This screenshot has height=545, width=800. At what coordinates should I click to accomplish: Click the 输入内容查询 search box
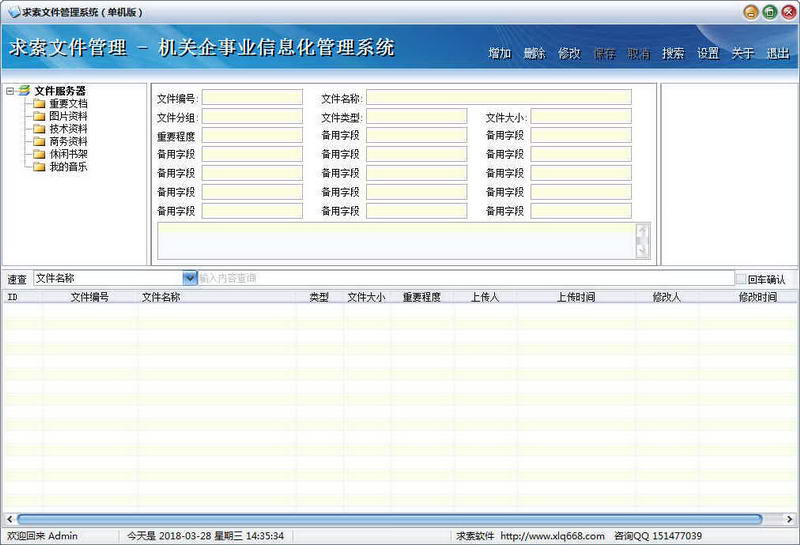tap(465, 278)
